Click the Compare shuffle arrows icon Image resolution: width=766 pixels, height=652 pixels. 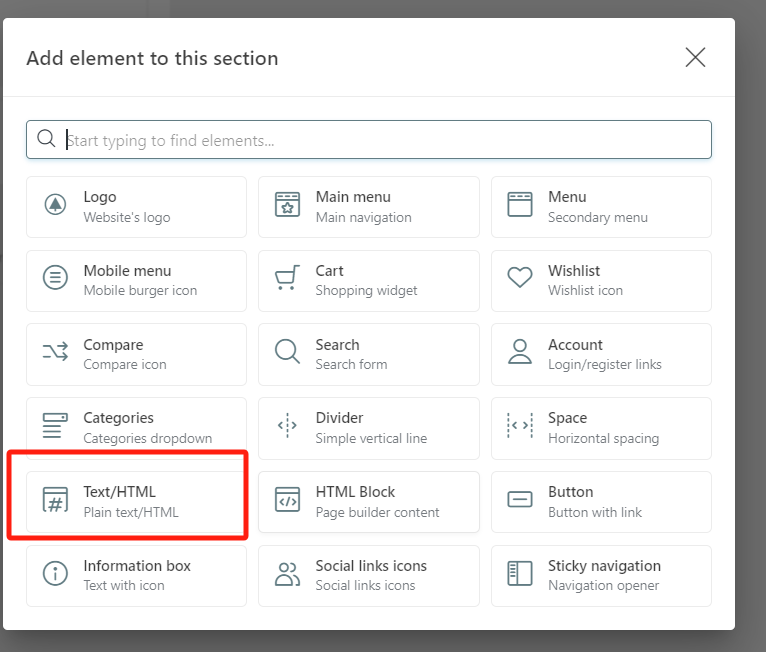point(55,352)
